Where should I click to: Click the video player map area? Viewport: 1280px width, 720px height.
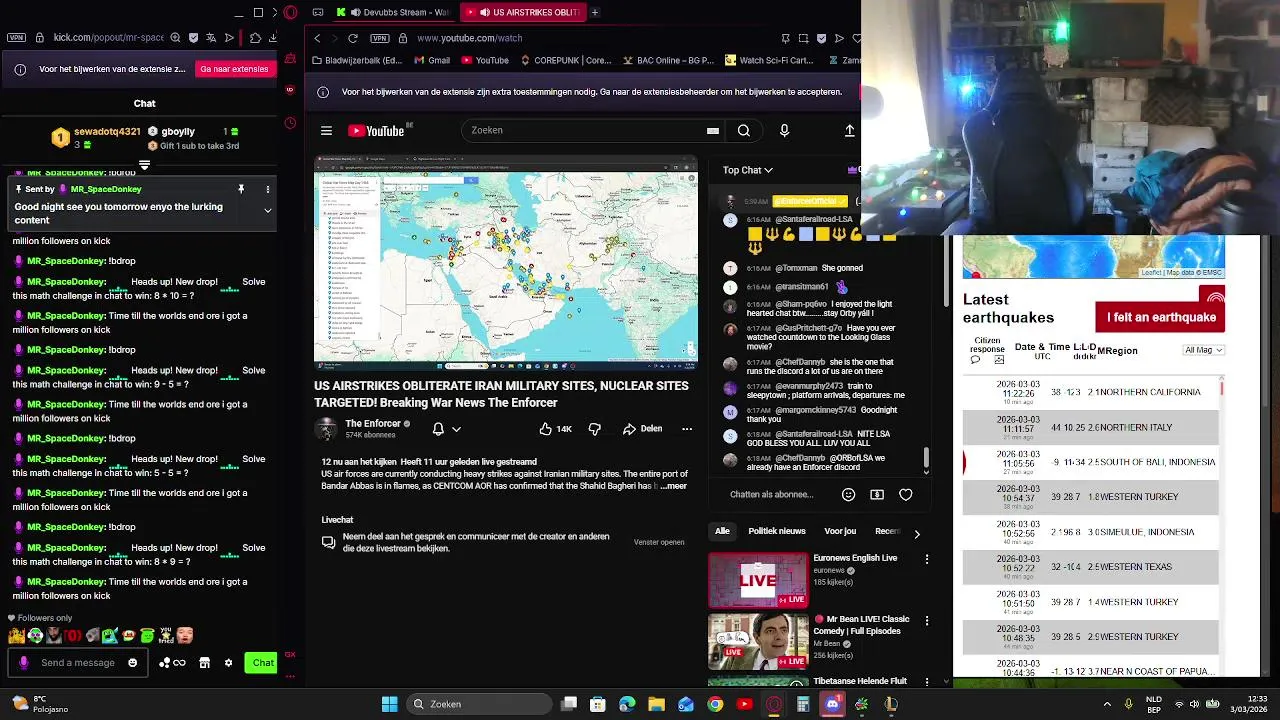point(506,263)
